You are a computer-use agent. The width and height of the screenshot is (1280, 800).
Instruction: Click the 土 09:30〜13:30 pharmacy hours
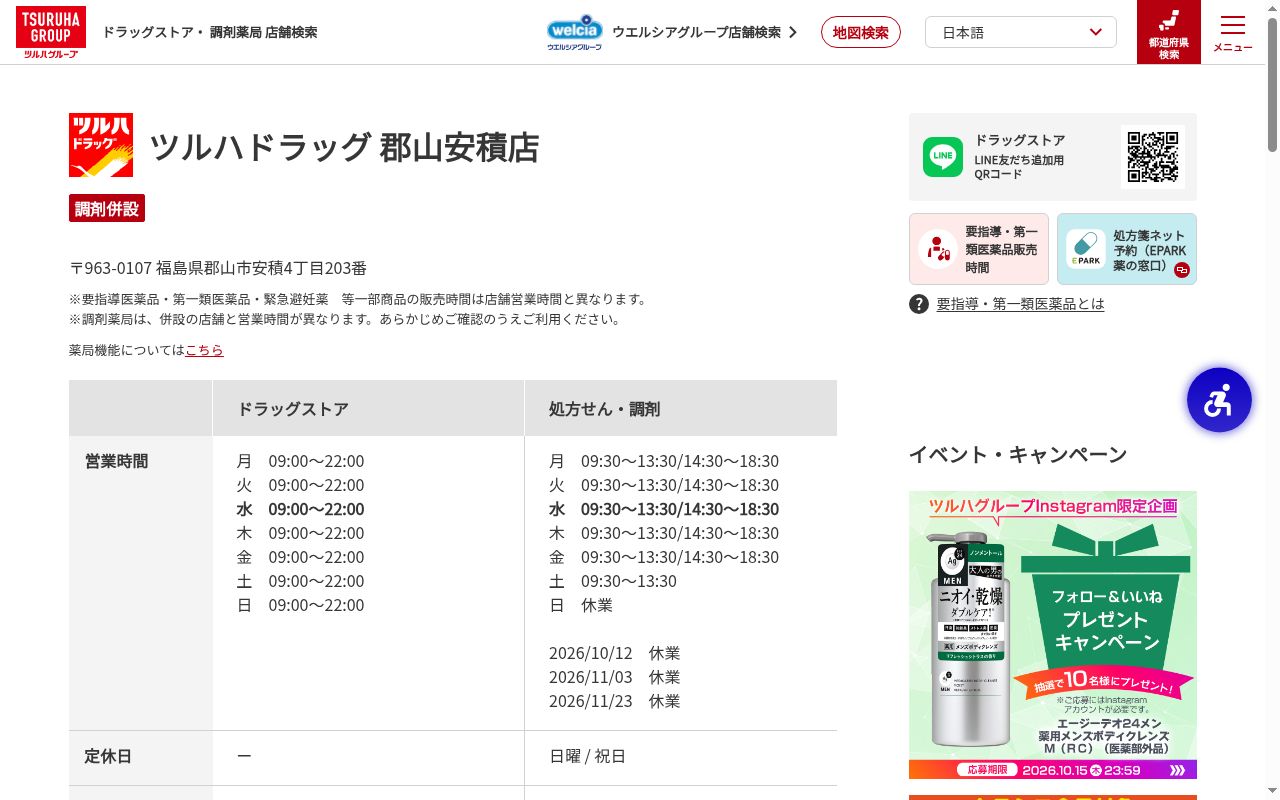click(613, 581)
